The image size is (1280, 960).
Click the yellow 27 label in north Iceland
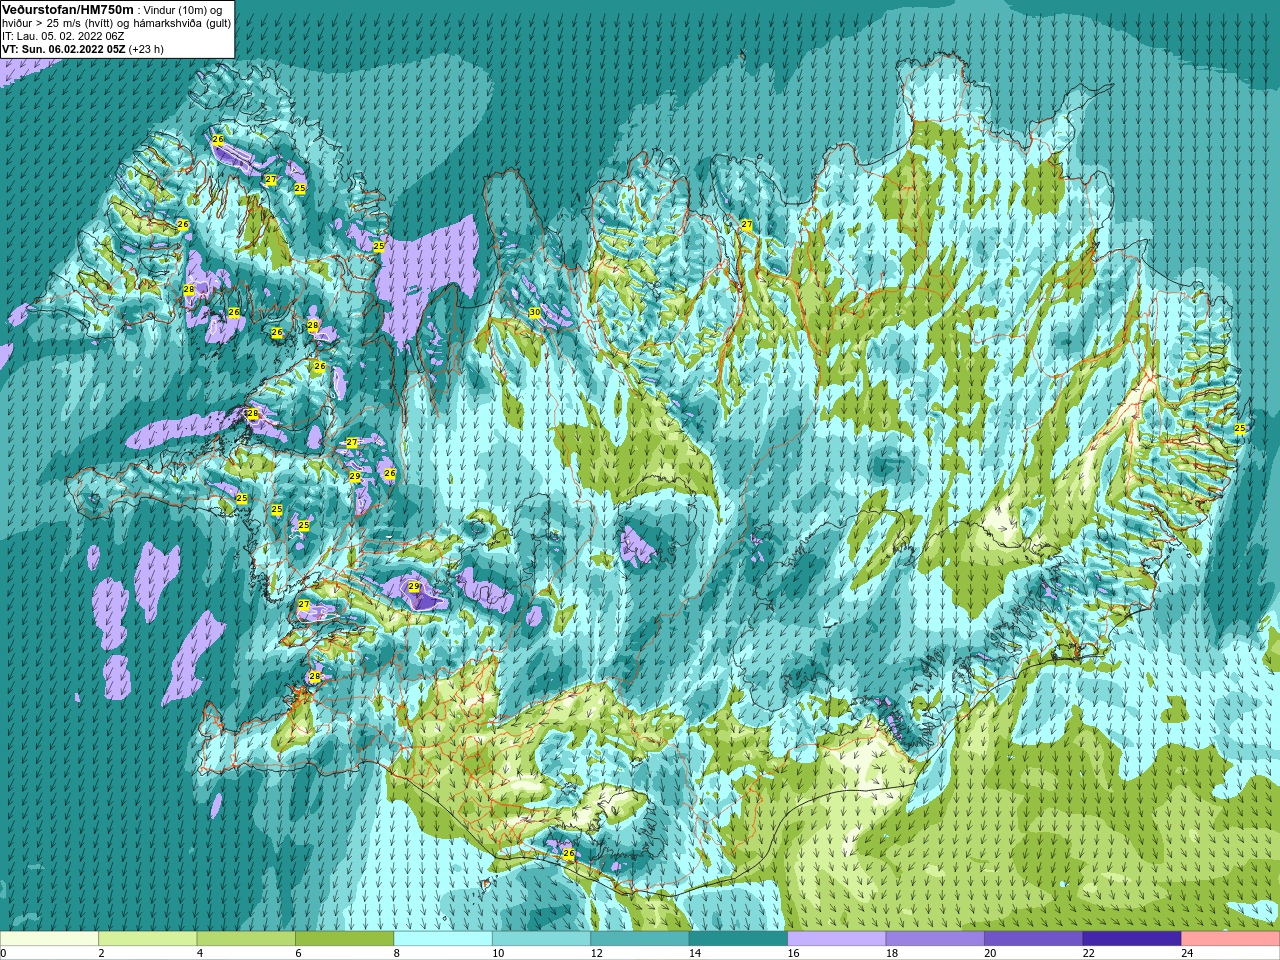[747, 225]
